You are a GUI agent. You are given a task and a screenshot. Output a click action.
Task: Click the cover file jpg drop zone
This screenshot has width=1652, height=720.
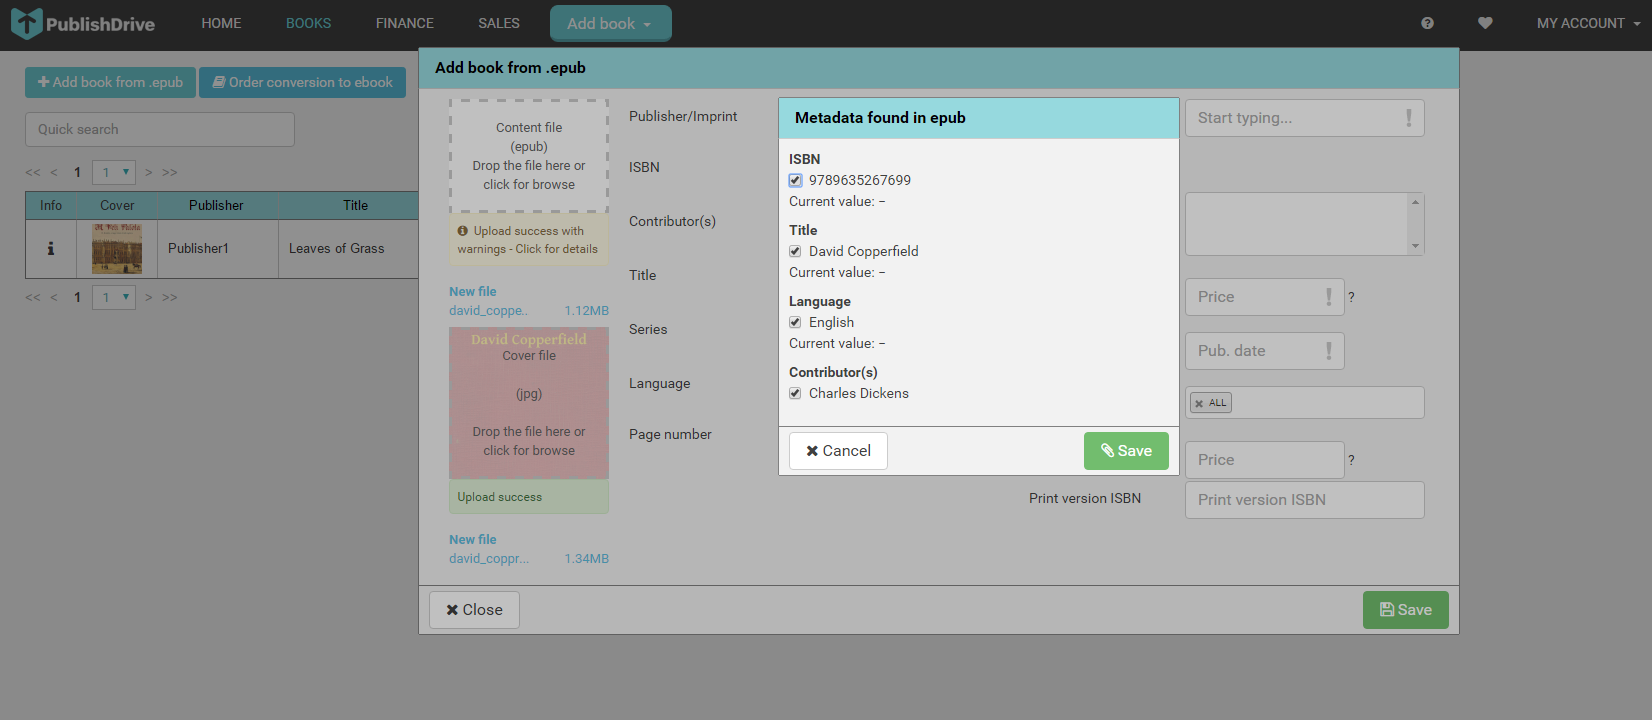(x=529, y=403)
